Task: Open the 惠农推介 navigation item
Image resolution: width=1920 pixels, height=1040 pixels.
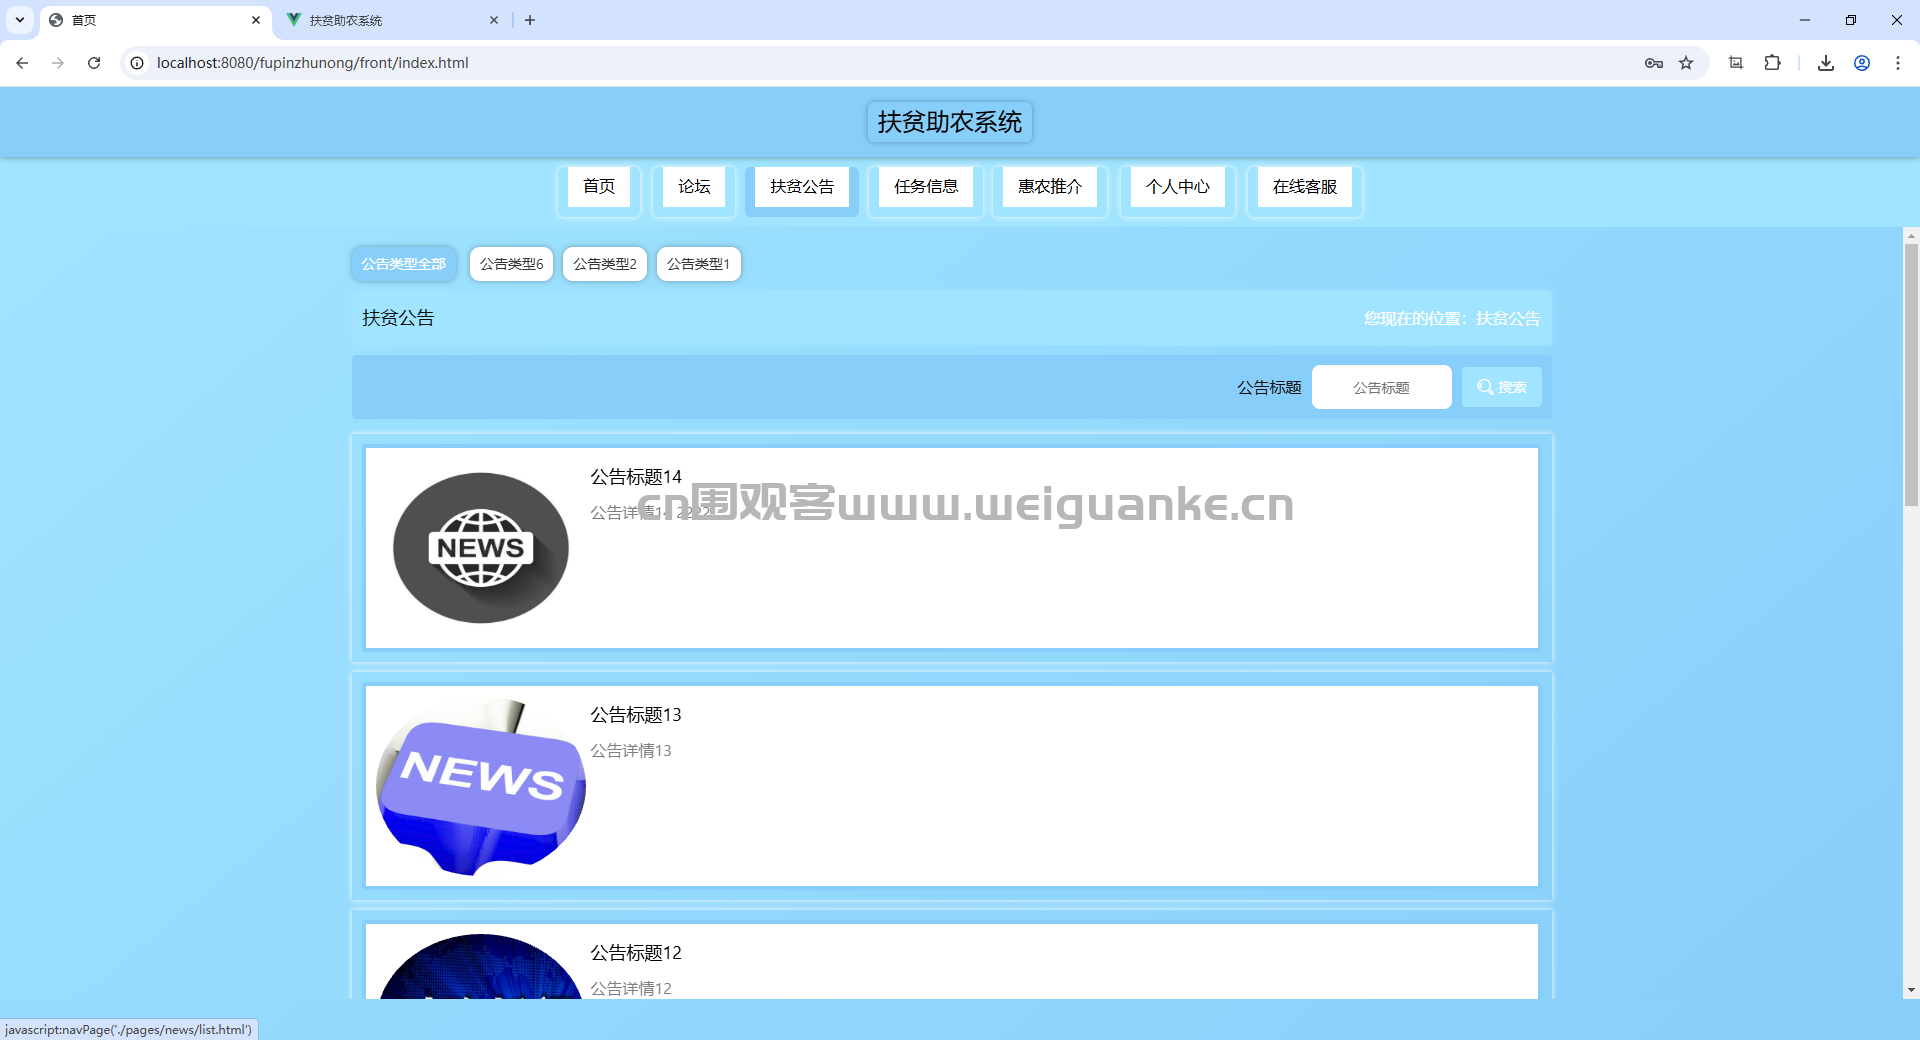Action: tap(1050, 187)
